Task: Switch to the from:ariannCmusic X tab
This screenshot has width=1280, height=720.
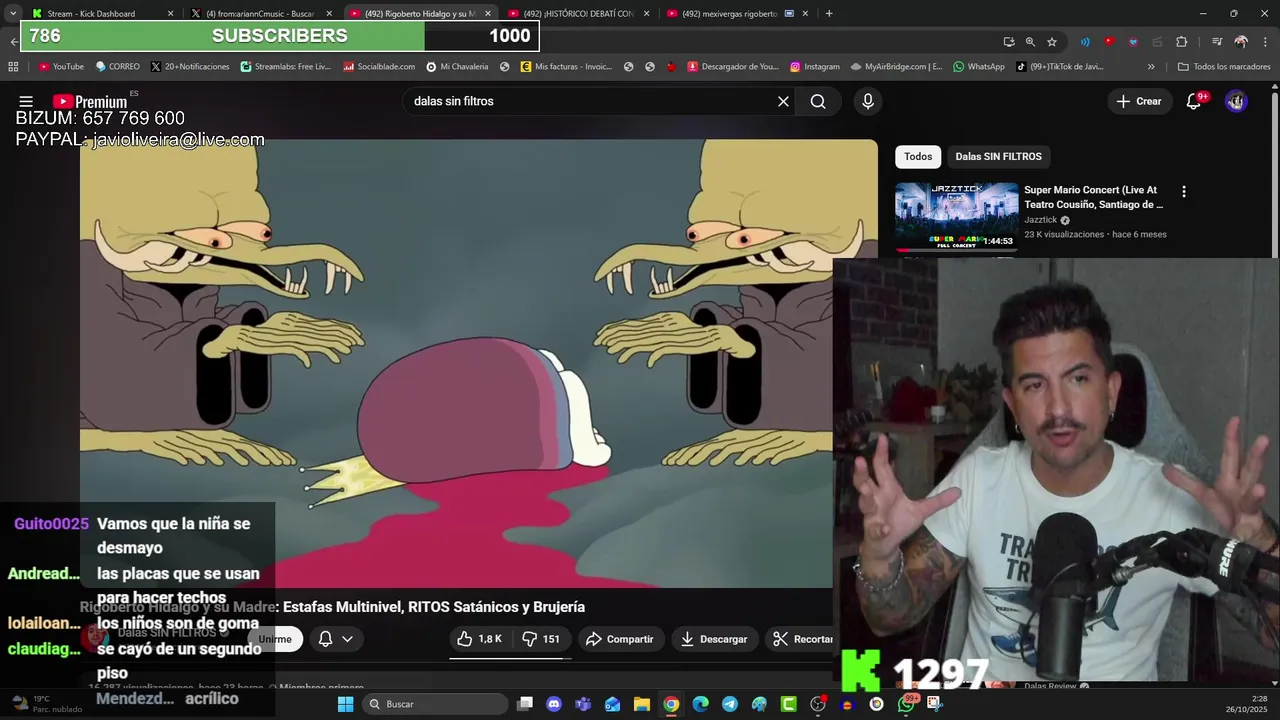Action: pos(260,13)
